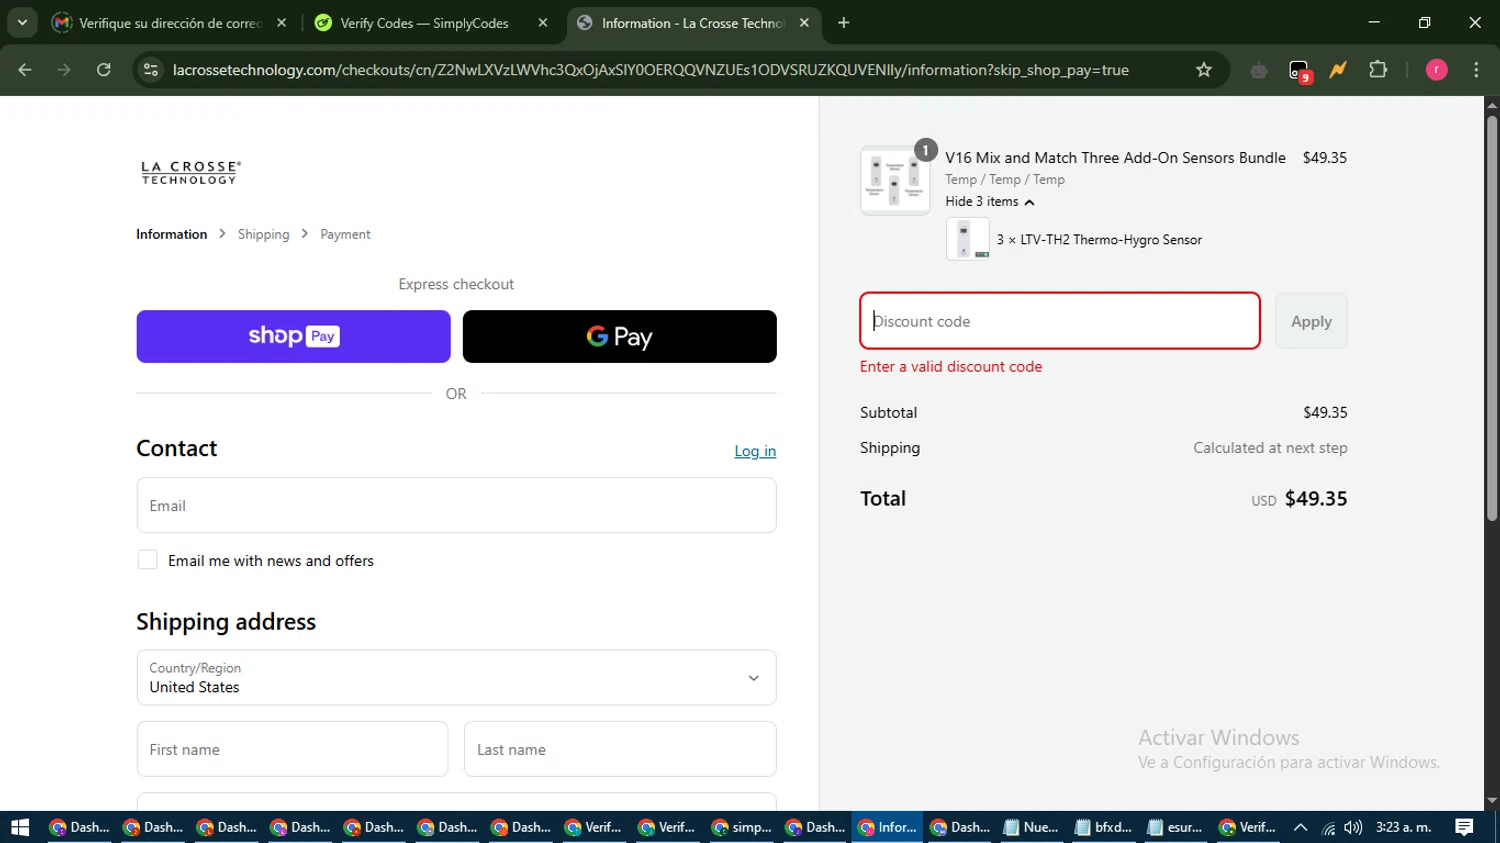View site information icon in address bar
The width and height of the screenshot is (1500, 843).
coord(151,70)
